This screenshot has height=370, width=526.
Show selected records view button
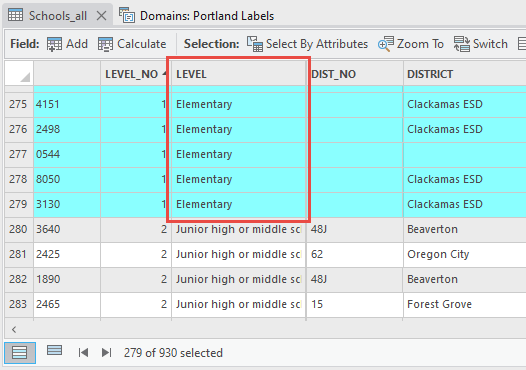tap(54, 351)
